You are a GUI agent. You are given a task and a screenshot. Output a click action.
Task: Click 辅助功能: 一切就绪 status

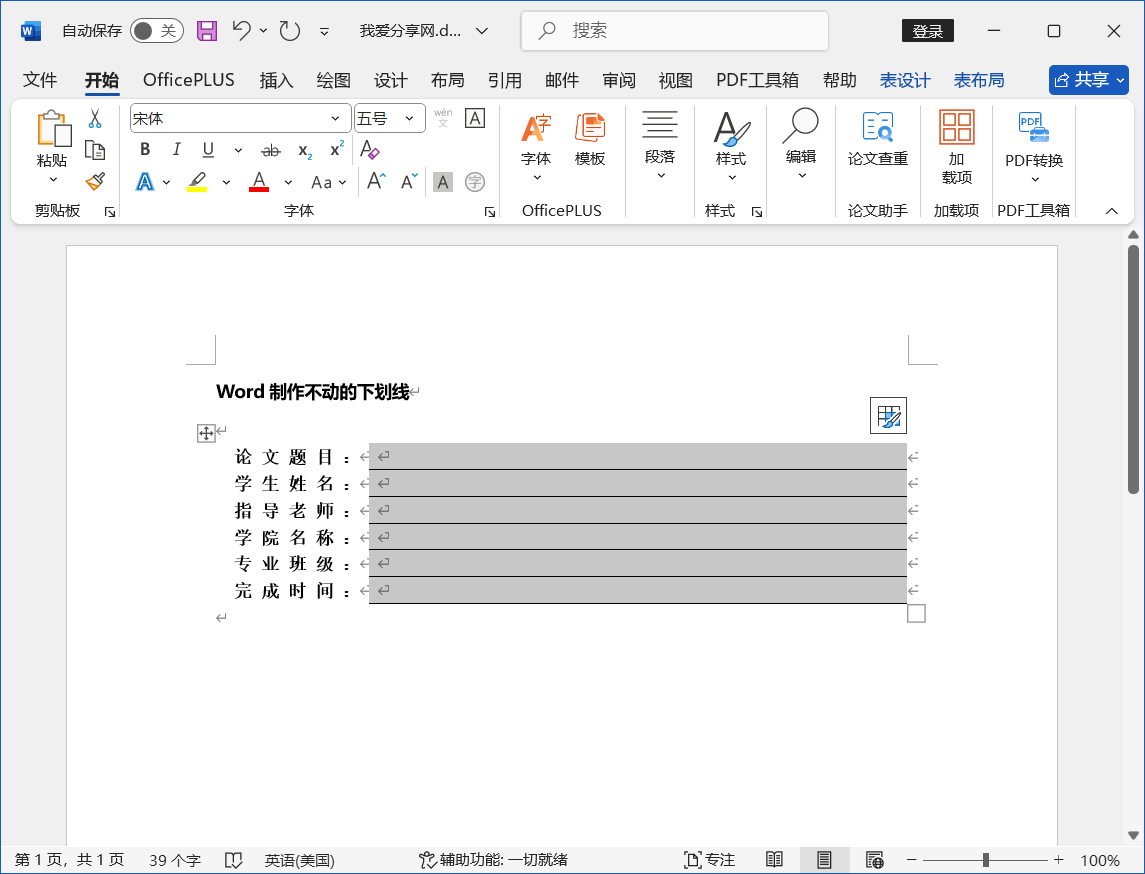pyautogui.click(x=493, y=859)
